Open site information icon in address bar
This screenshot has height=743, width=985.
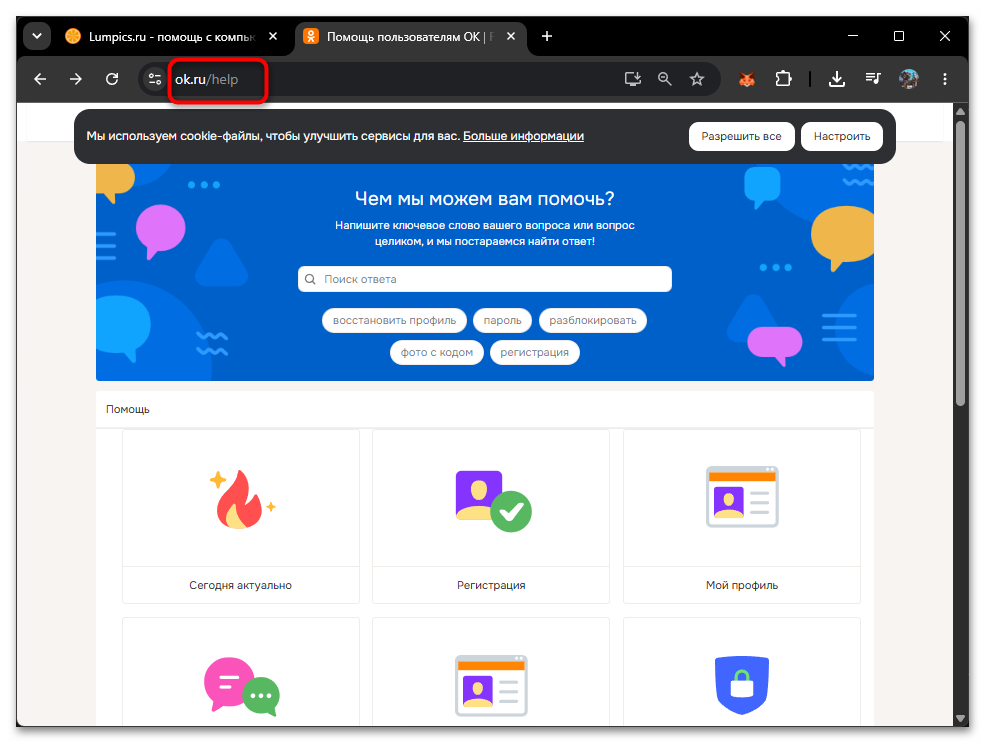click(x=154, y=79)
